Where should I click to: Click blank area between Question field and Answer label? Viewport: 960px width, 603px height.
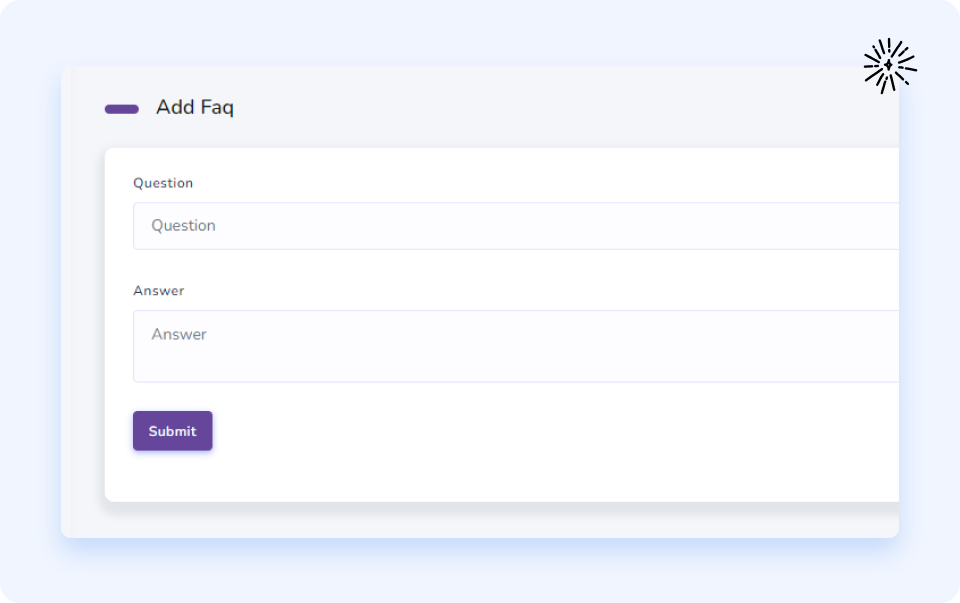pos(500,268)
